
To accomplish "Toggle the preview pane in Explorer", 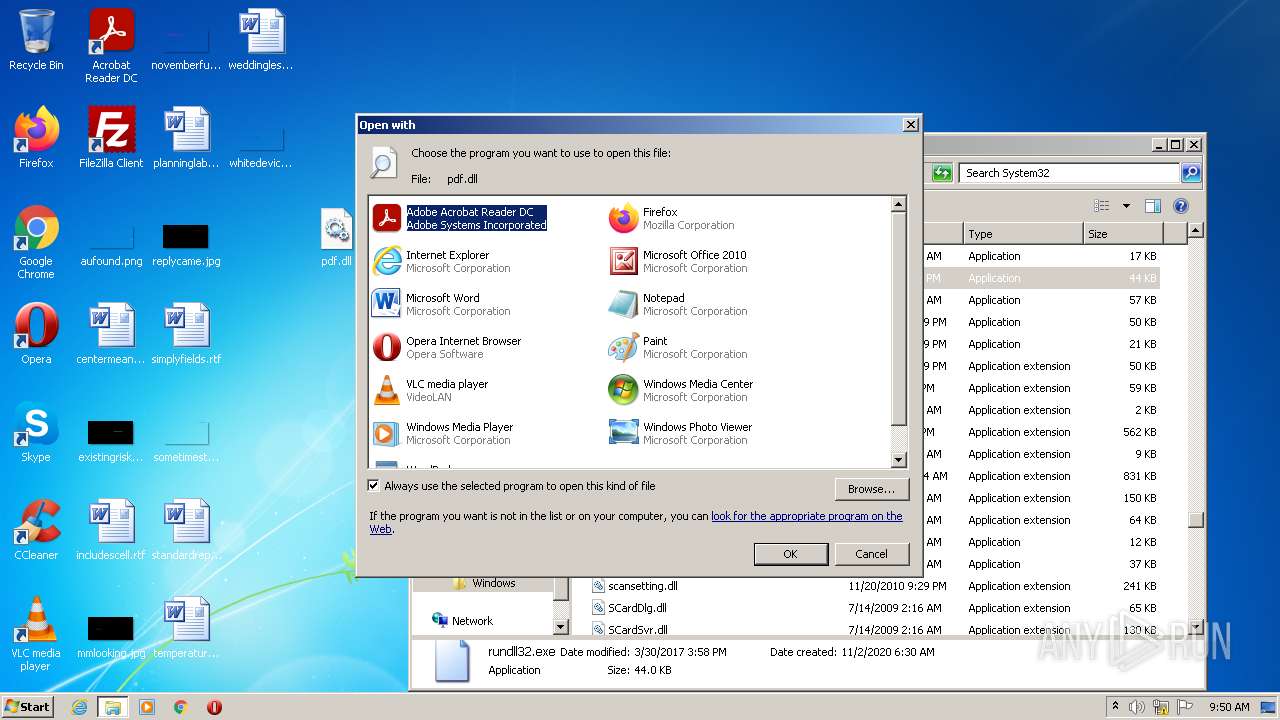I will 1153,206.
